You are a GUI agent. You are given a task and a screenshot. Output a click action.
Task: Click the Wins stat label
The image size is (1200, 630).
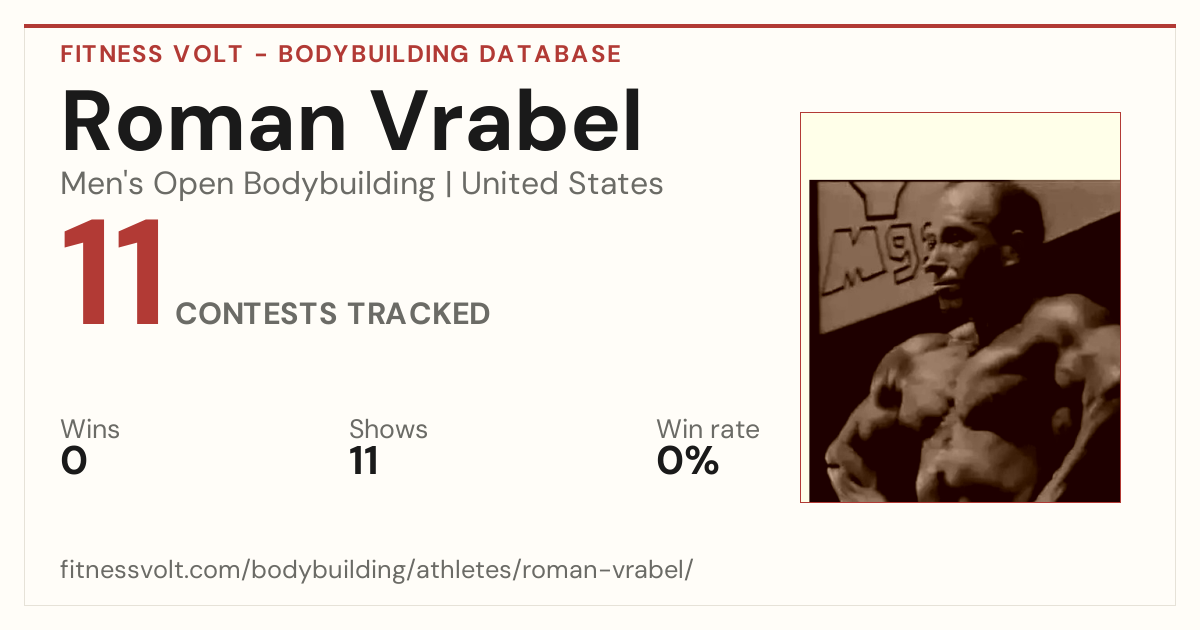pyautogui.click(x=90, y=430)
